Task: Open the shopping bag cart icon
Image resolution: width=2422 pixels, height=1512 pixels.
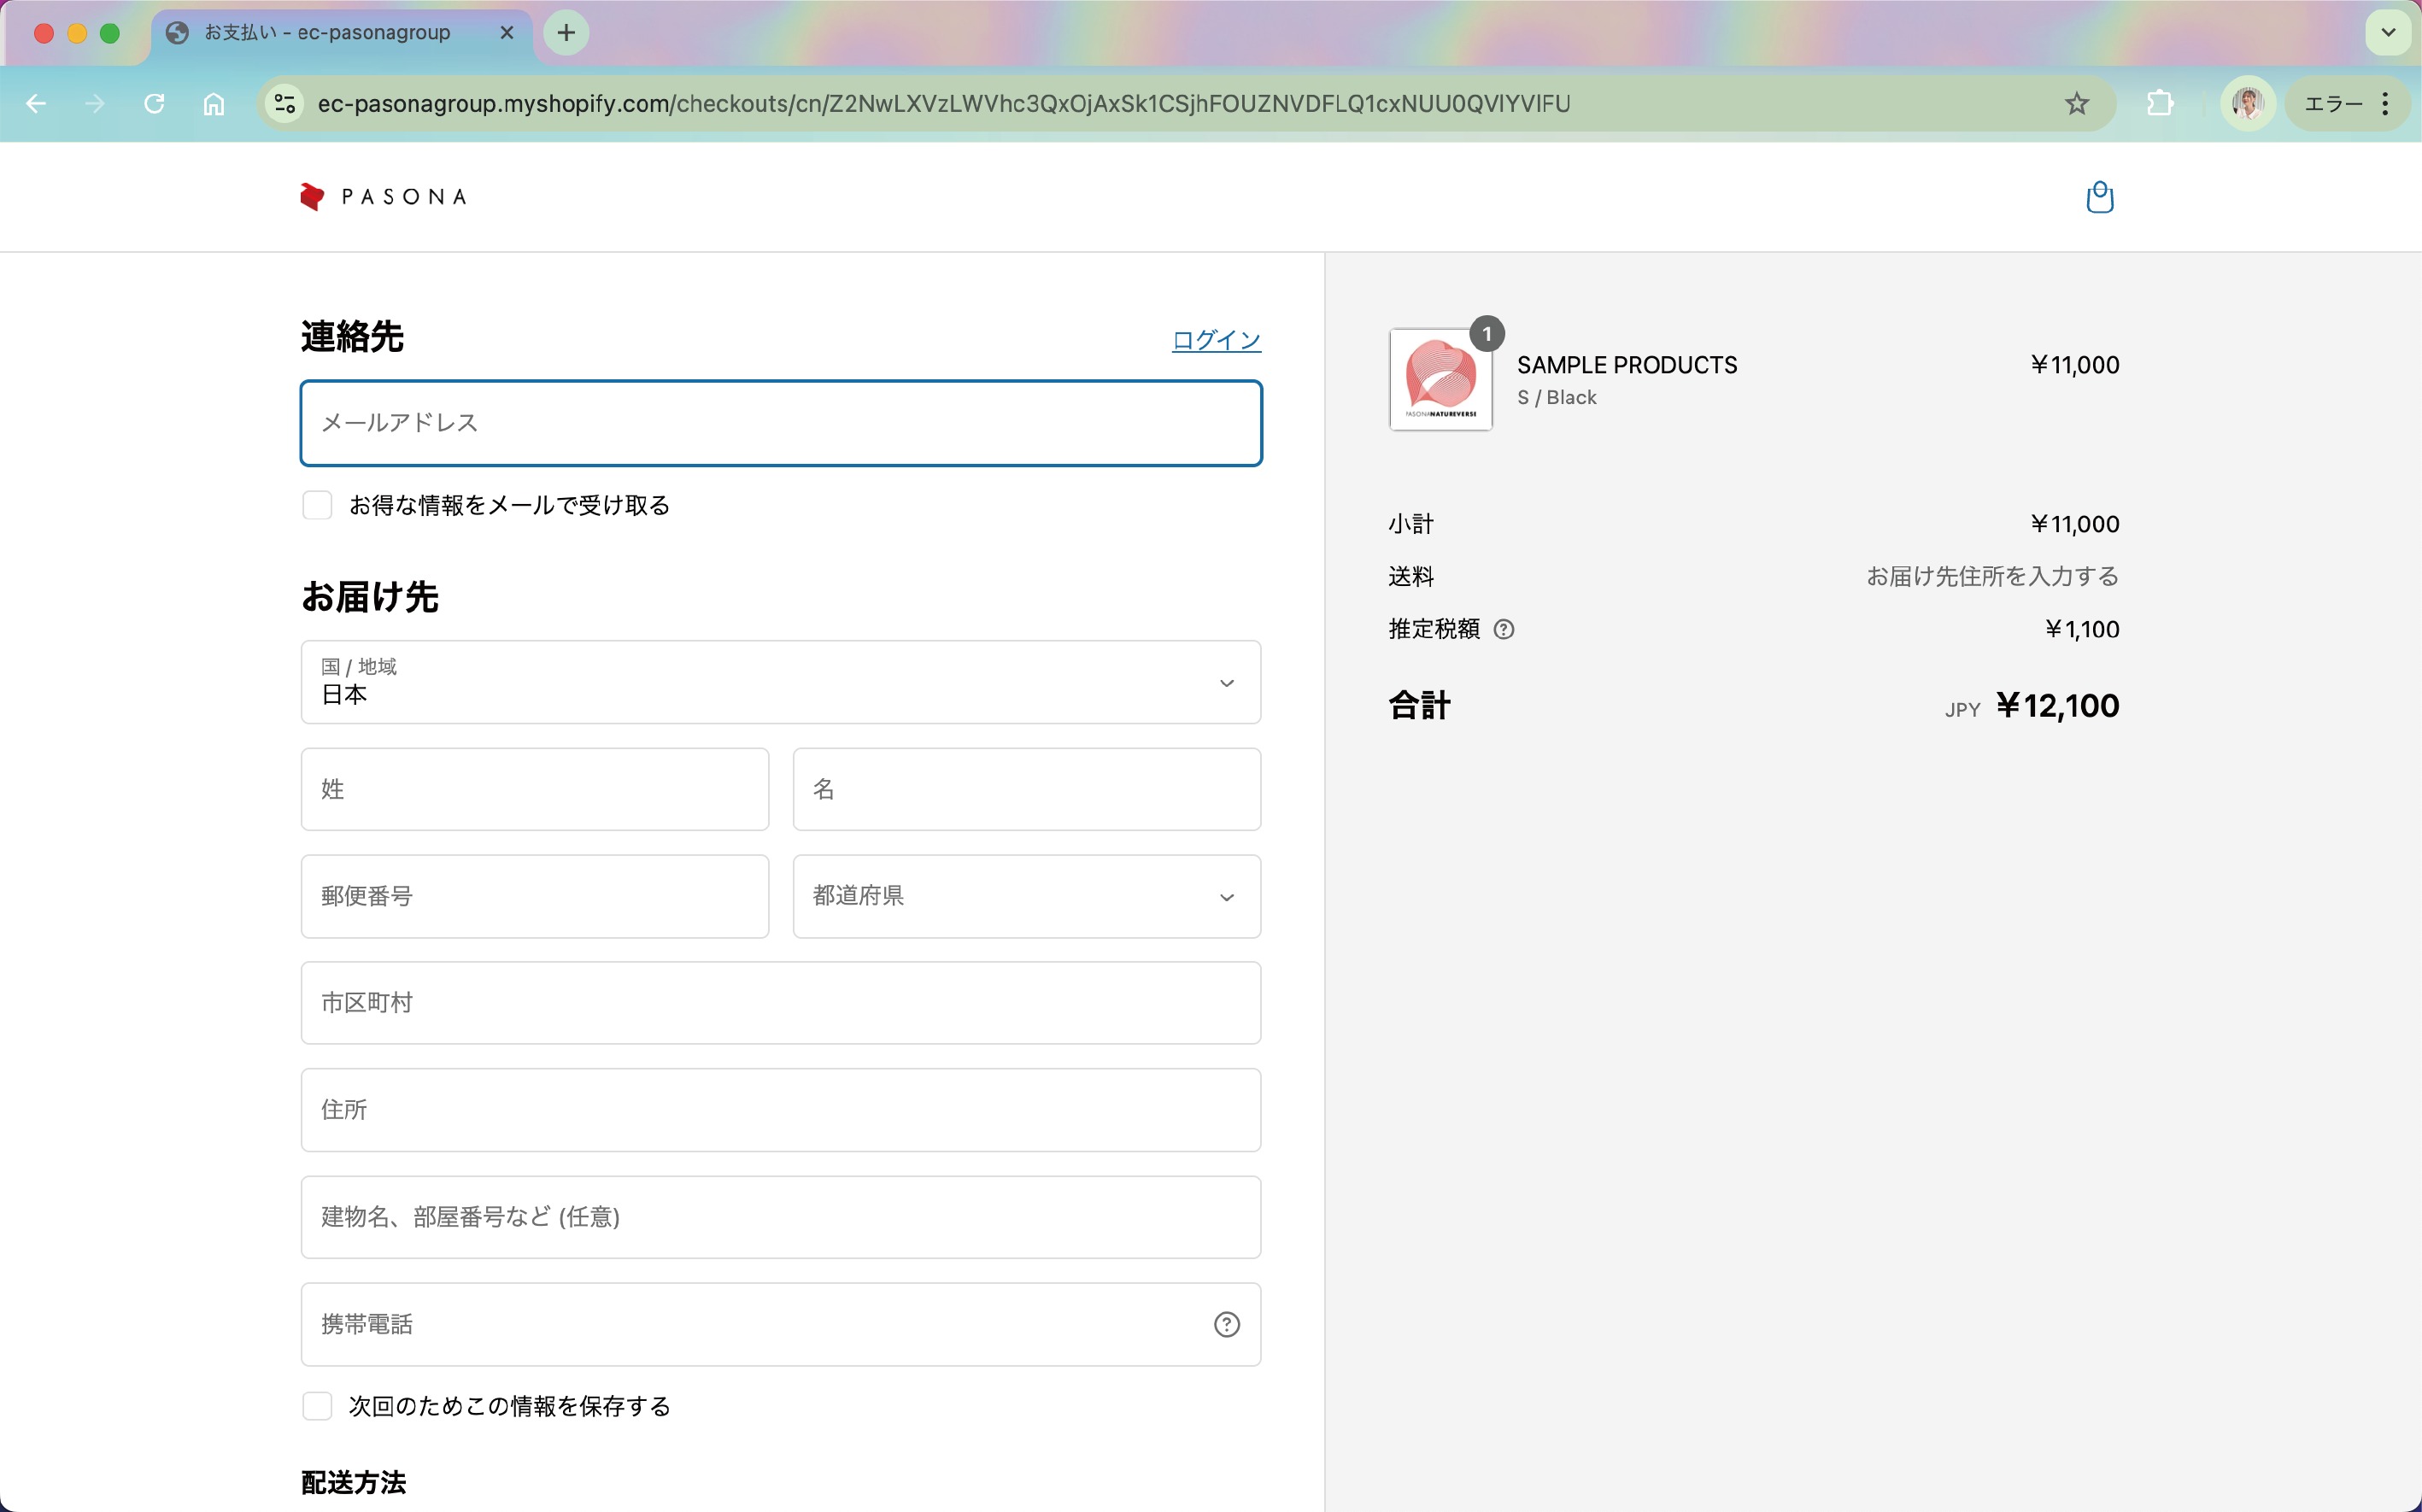Action: (x=2099, y=197)
